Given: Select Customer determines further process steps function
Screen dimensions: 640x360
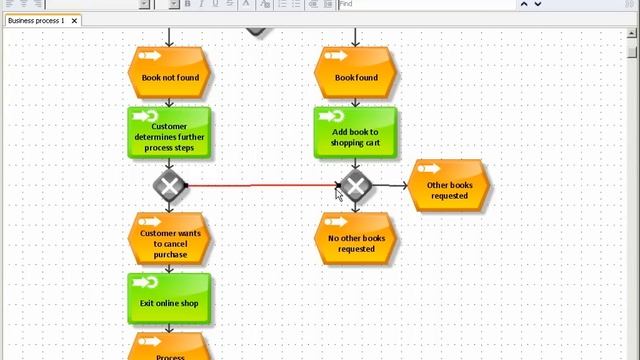Looking at the screenshot, I should tap(169, 133).
